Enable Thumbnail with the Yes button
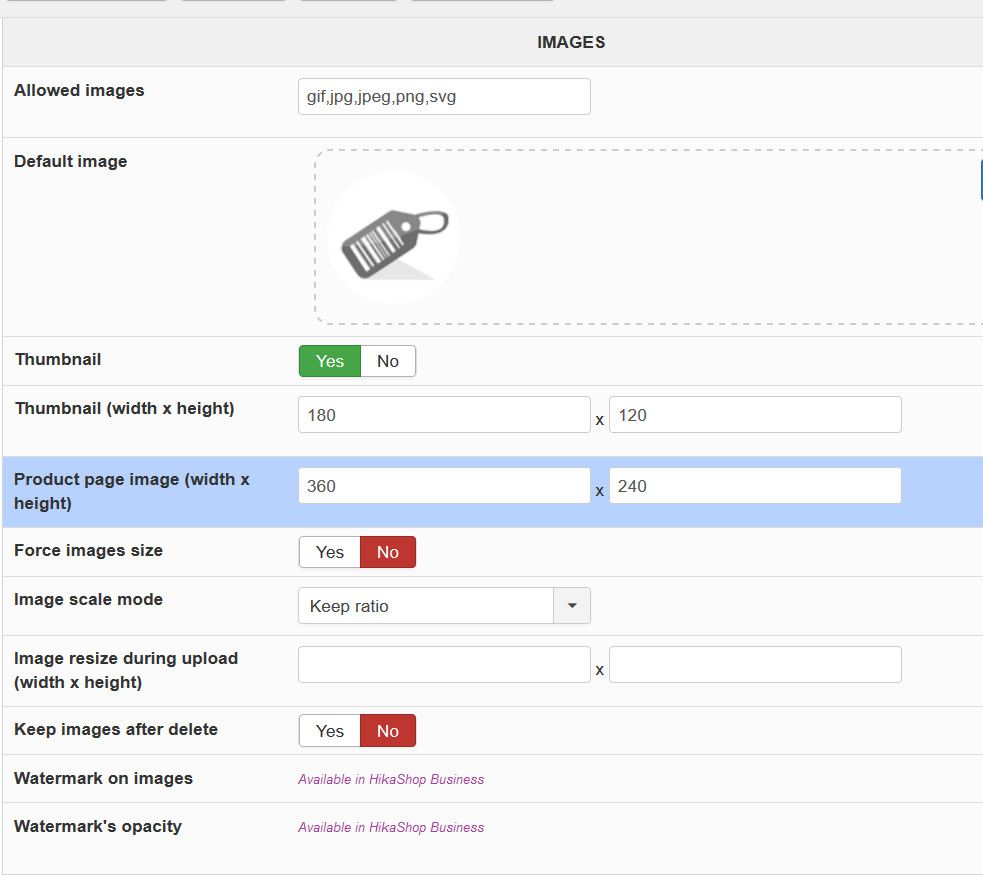This screenshot has height=875, width=983. click(x=329, y=361)
